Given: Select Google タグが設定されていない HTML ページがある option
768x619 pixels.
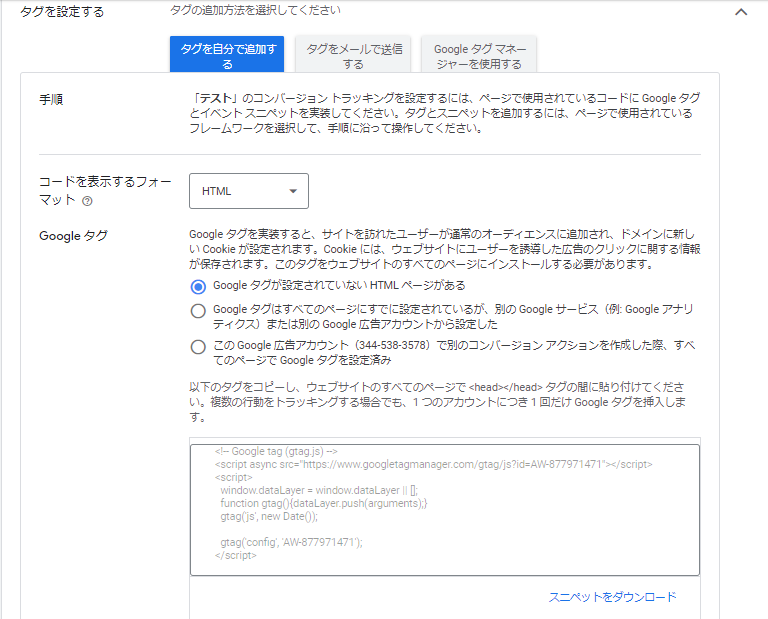Looking at the screenshot, I should [x=198, y=286].
